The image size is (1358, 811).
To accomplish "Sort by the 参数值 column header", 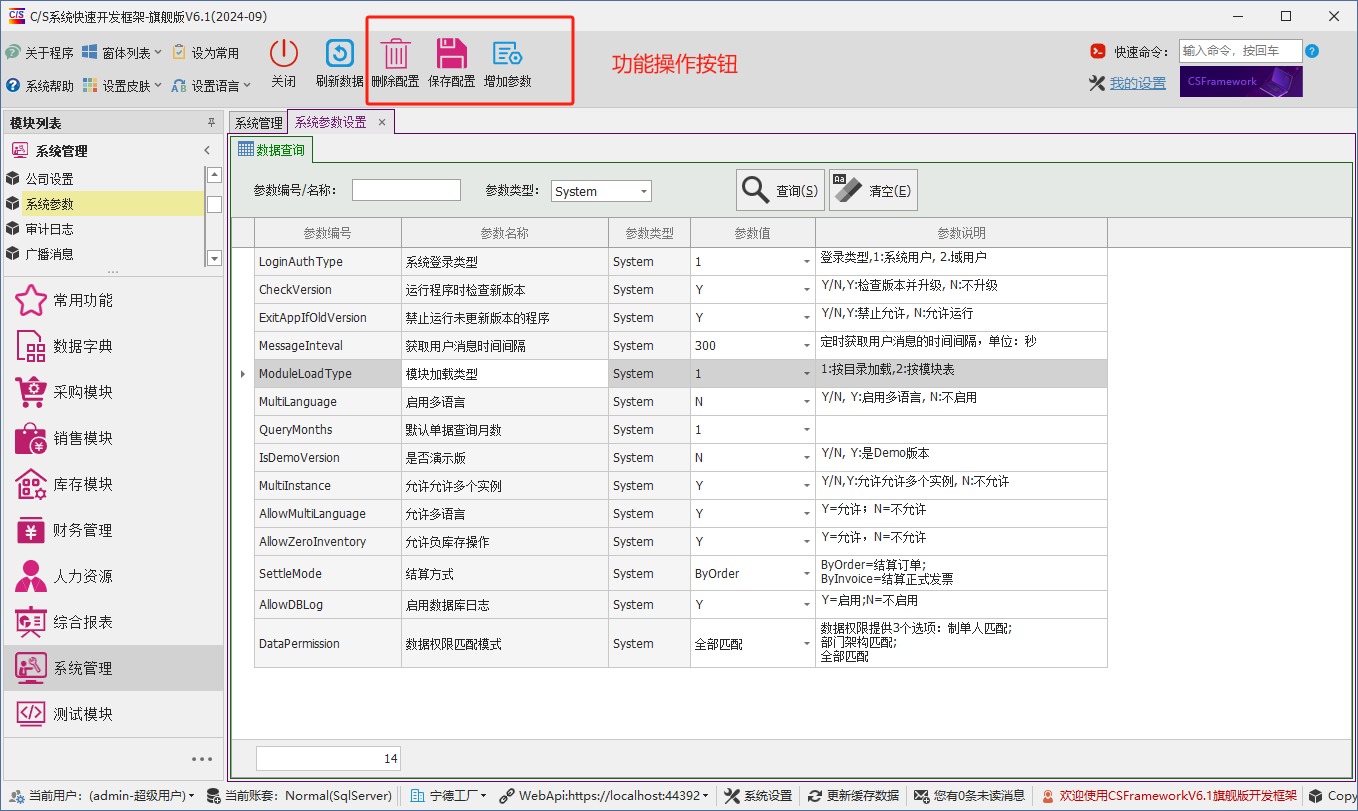I will click(752, 233).
